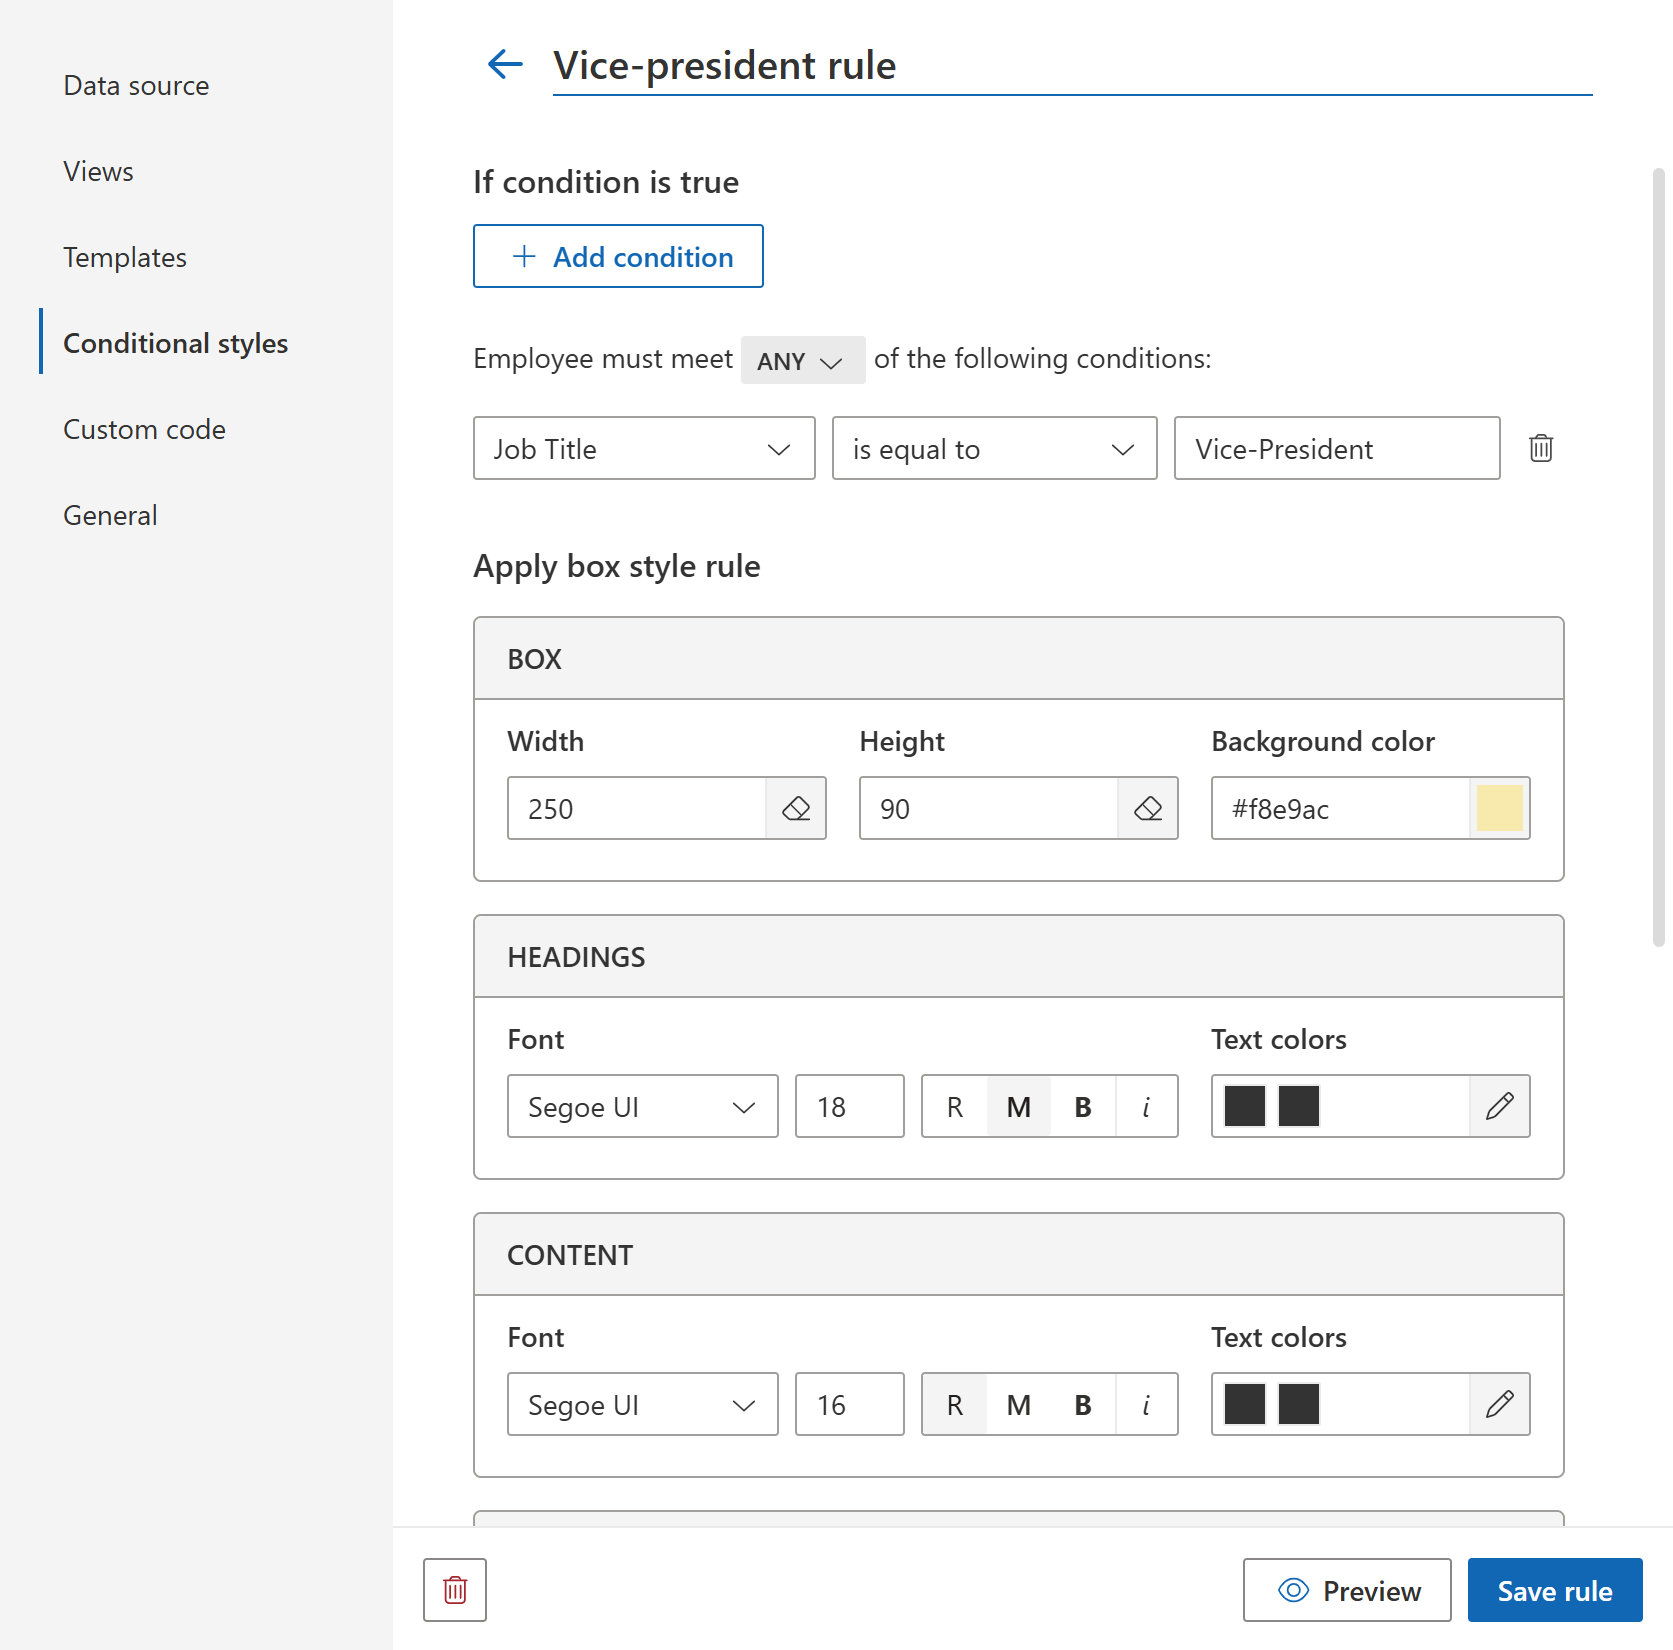Image resolution: width=1673 pixels, height=1650 pixels.
Task: Open the Templates section
Action: point(124,257)
